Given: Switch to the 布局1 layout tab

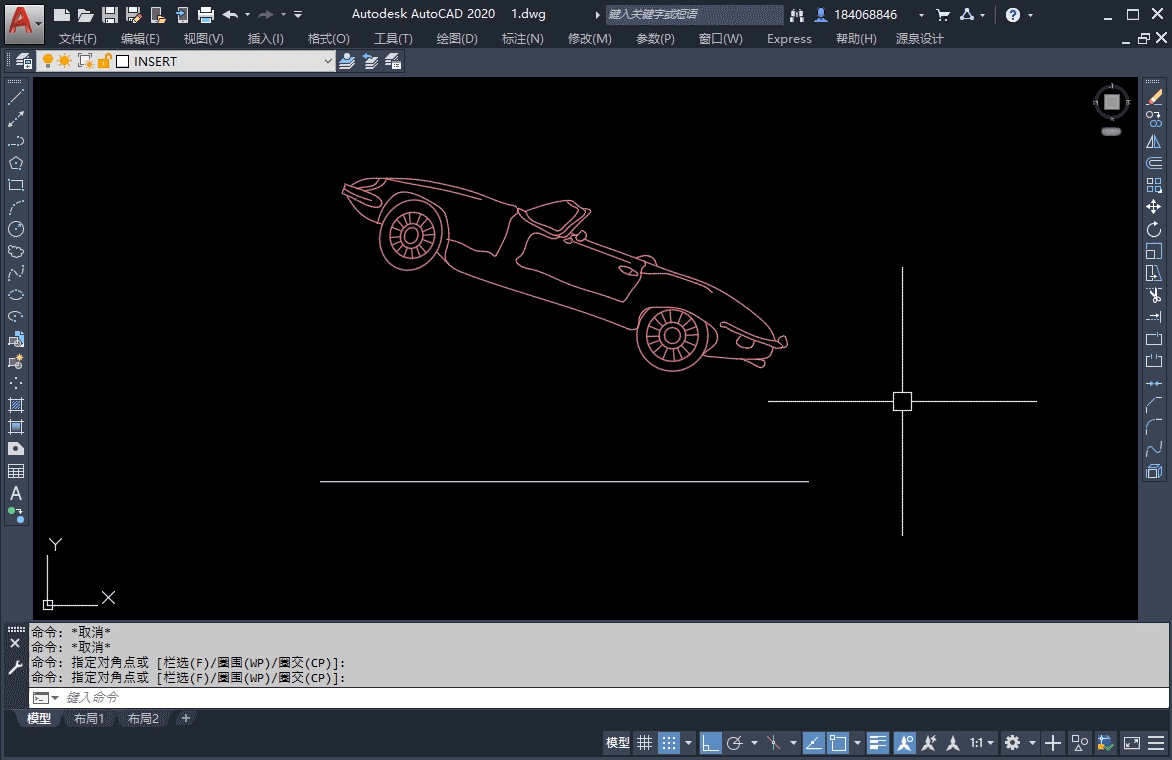Looking at the screenshot, I should click(89, 718).
